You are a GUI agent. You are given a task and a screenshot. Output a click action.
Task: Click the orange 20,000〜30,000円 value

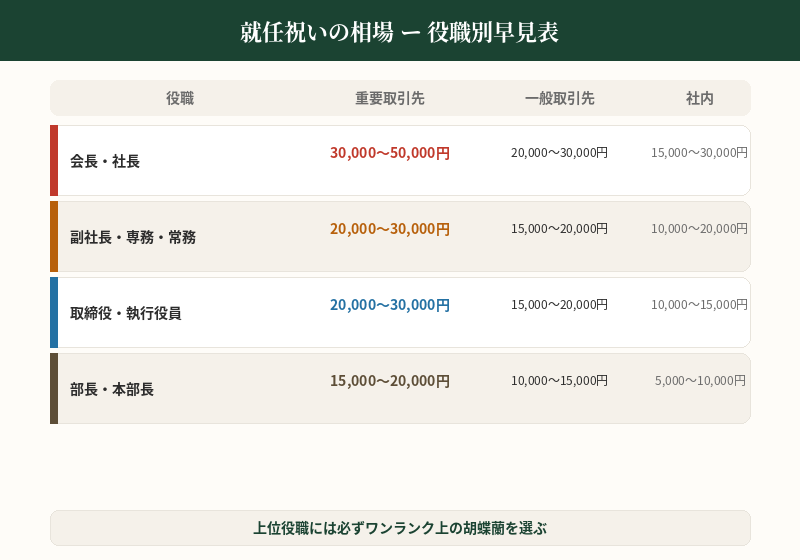(390, 228)
